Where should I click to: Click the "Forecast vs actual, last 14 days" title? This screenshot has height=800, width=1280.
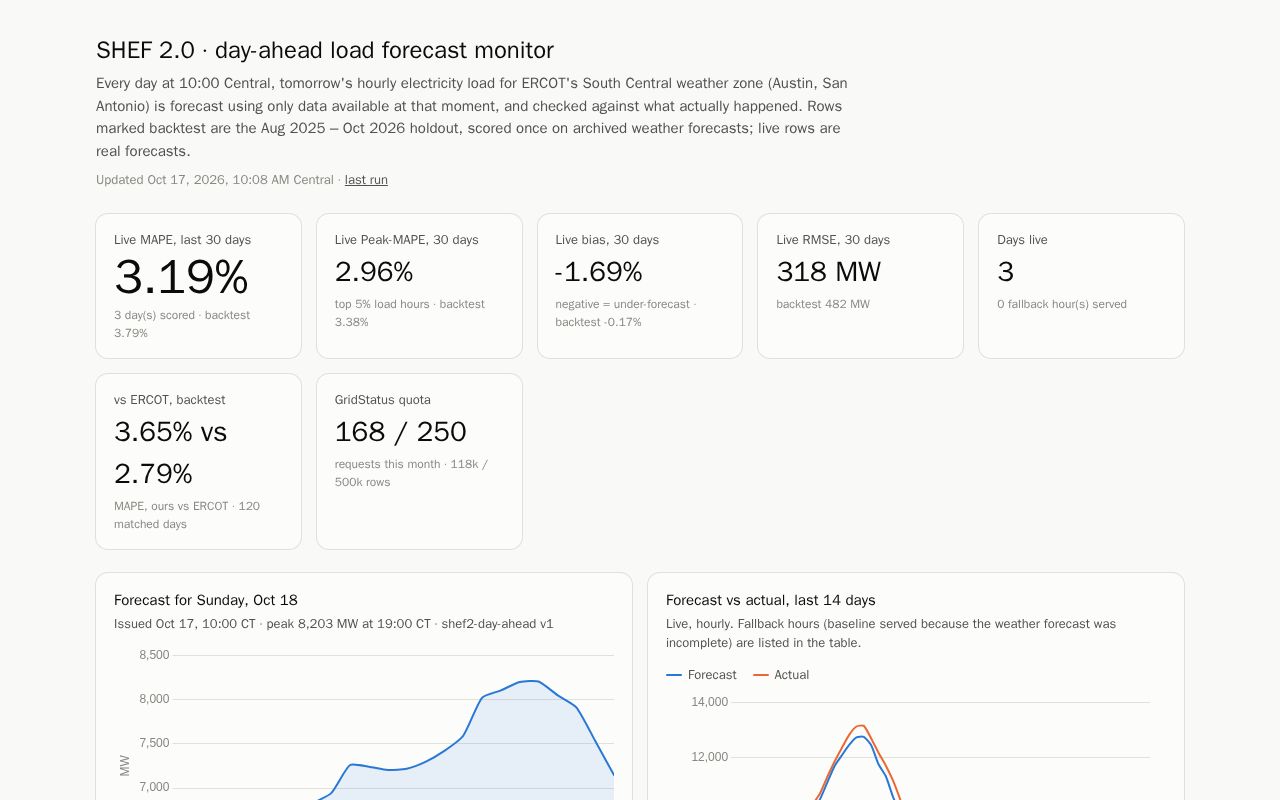point(771,600)
